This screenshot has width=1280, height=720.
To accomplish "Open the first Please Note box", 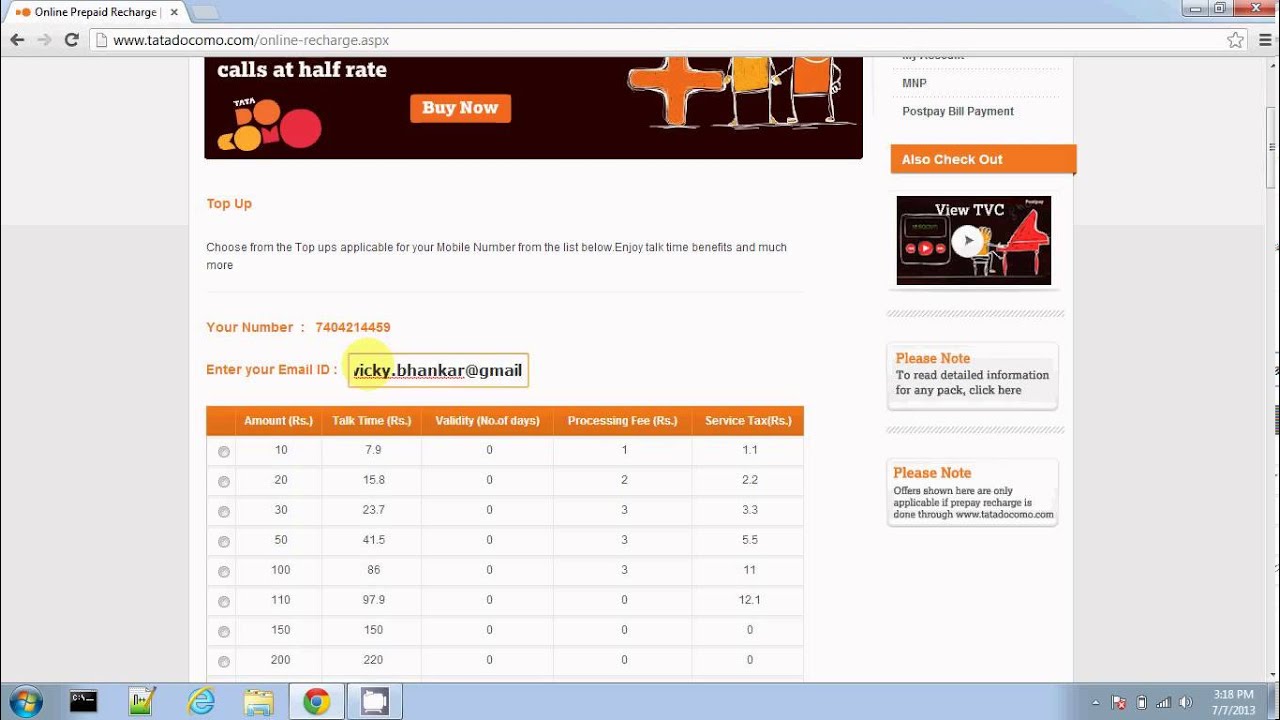I will [972, 375].
